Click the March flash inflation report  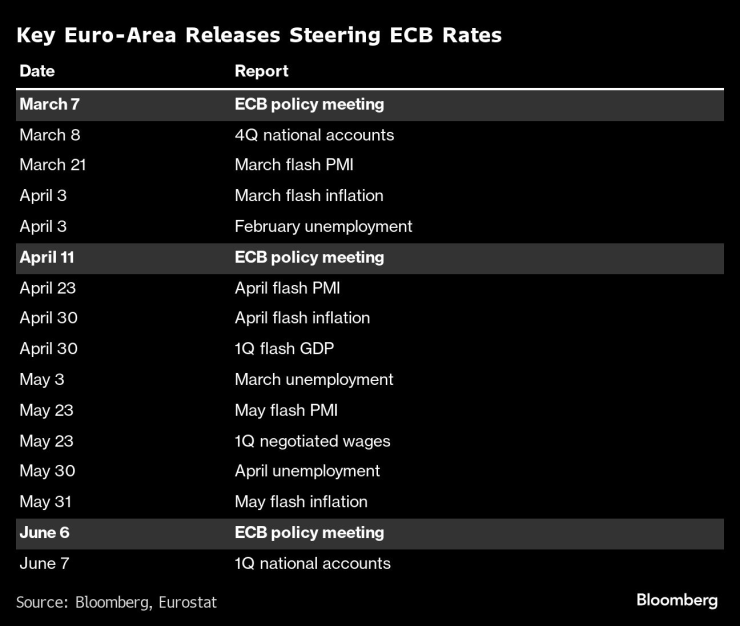pos(309,196)
